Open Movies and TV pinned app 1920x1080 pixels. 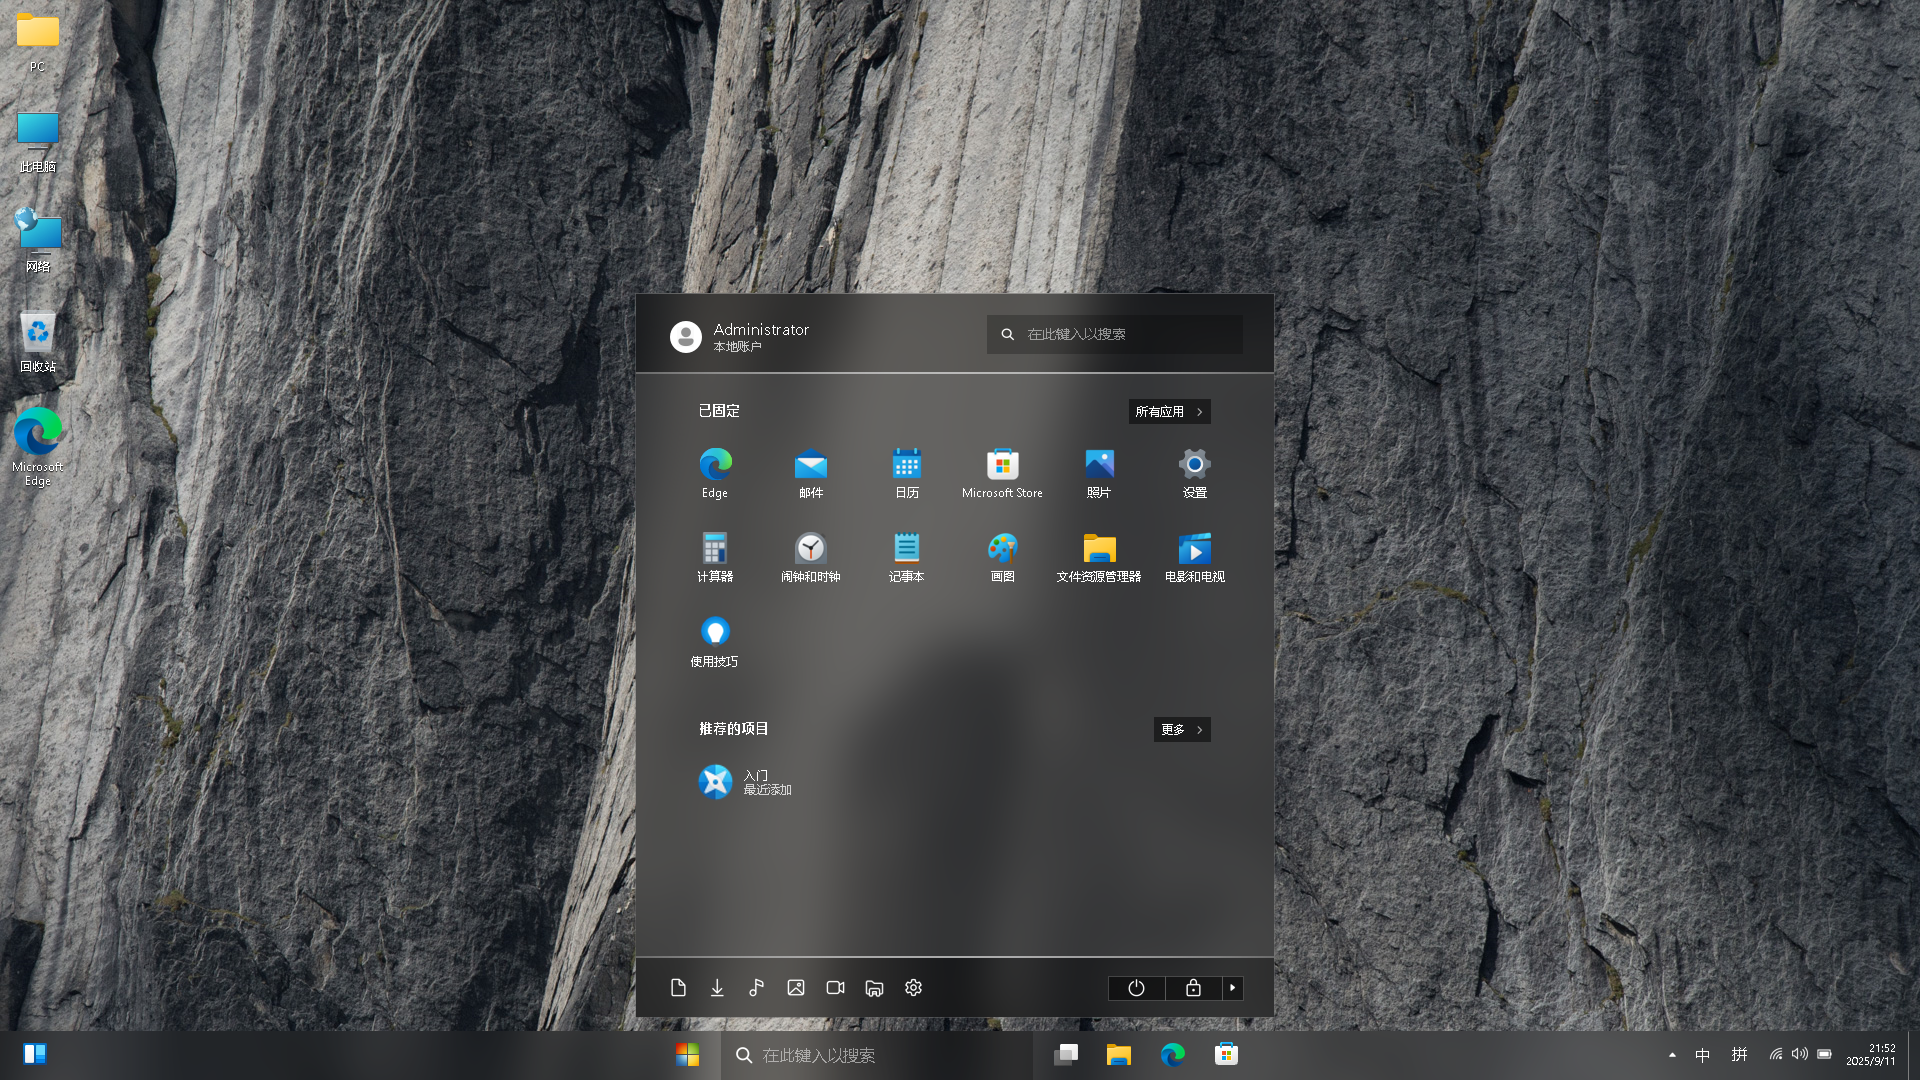pos(1194,556)
